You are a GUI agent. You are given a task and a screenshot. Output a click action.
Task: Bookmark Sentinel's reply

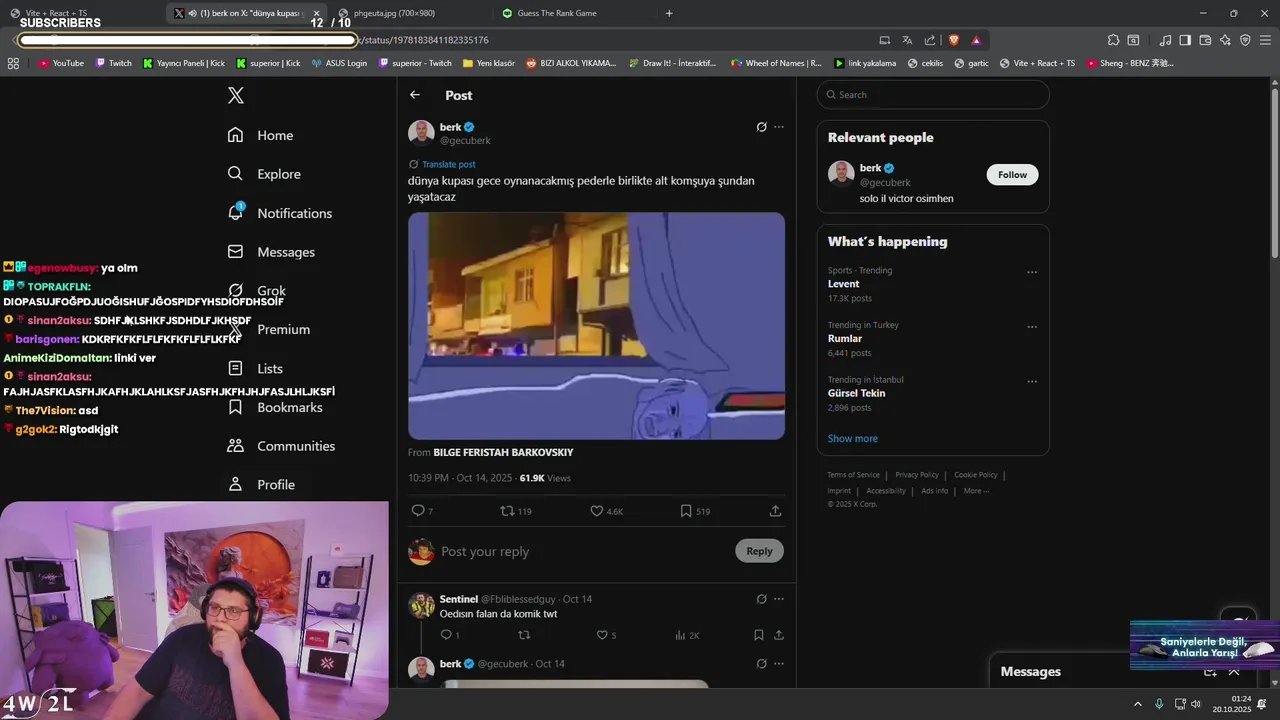coord(759,635)
